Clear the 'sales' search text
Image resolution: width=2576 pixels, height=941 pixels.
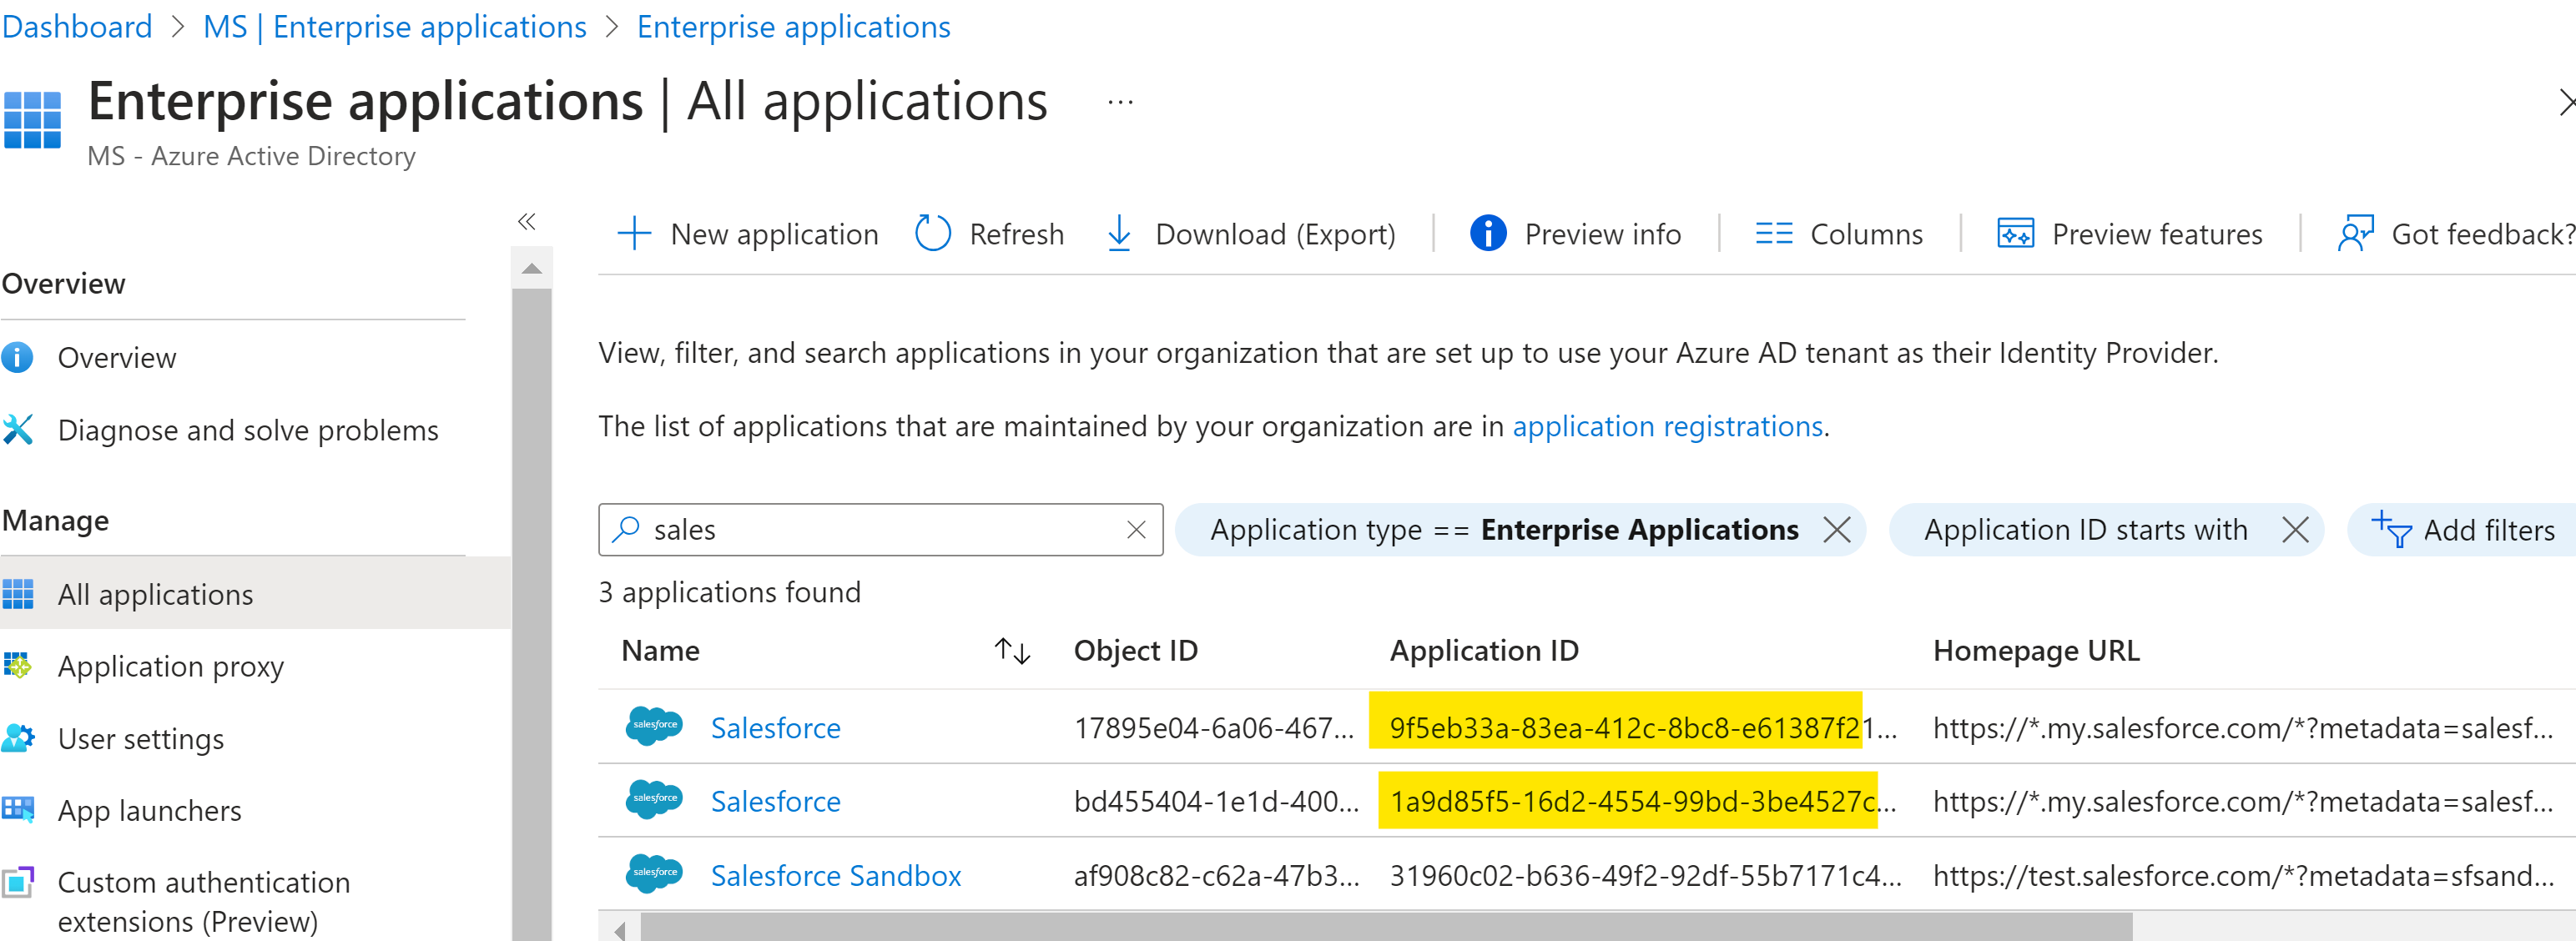coord(1136,529)
